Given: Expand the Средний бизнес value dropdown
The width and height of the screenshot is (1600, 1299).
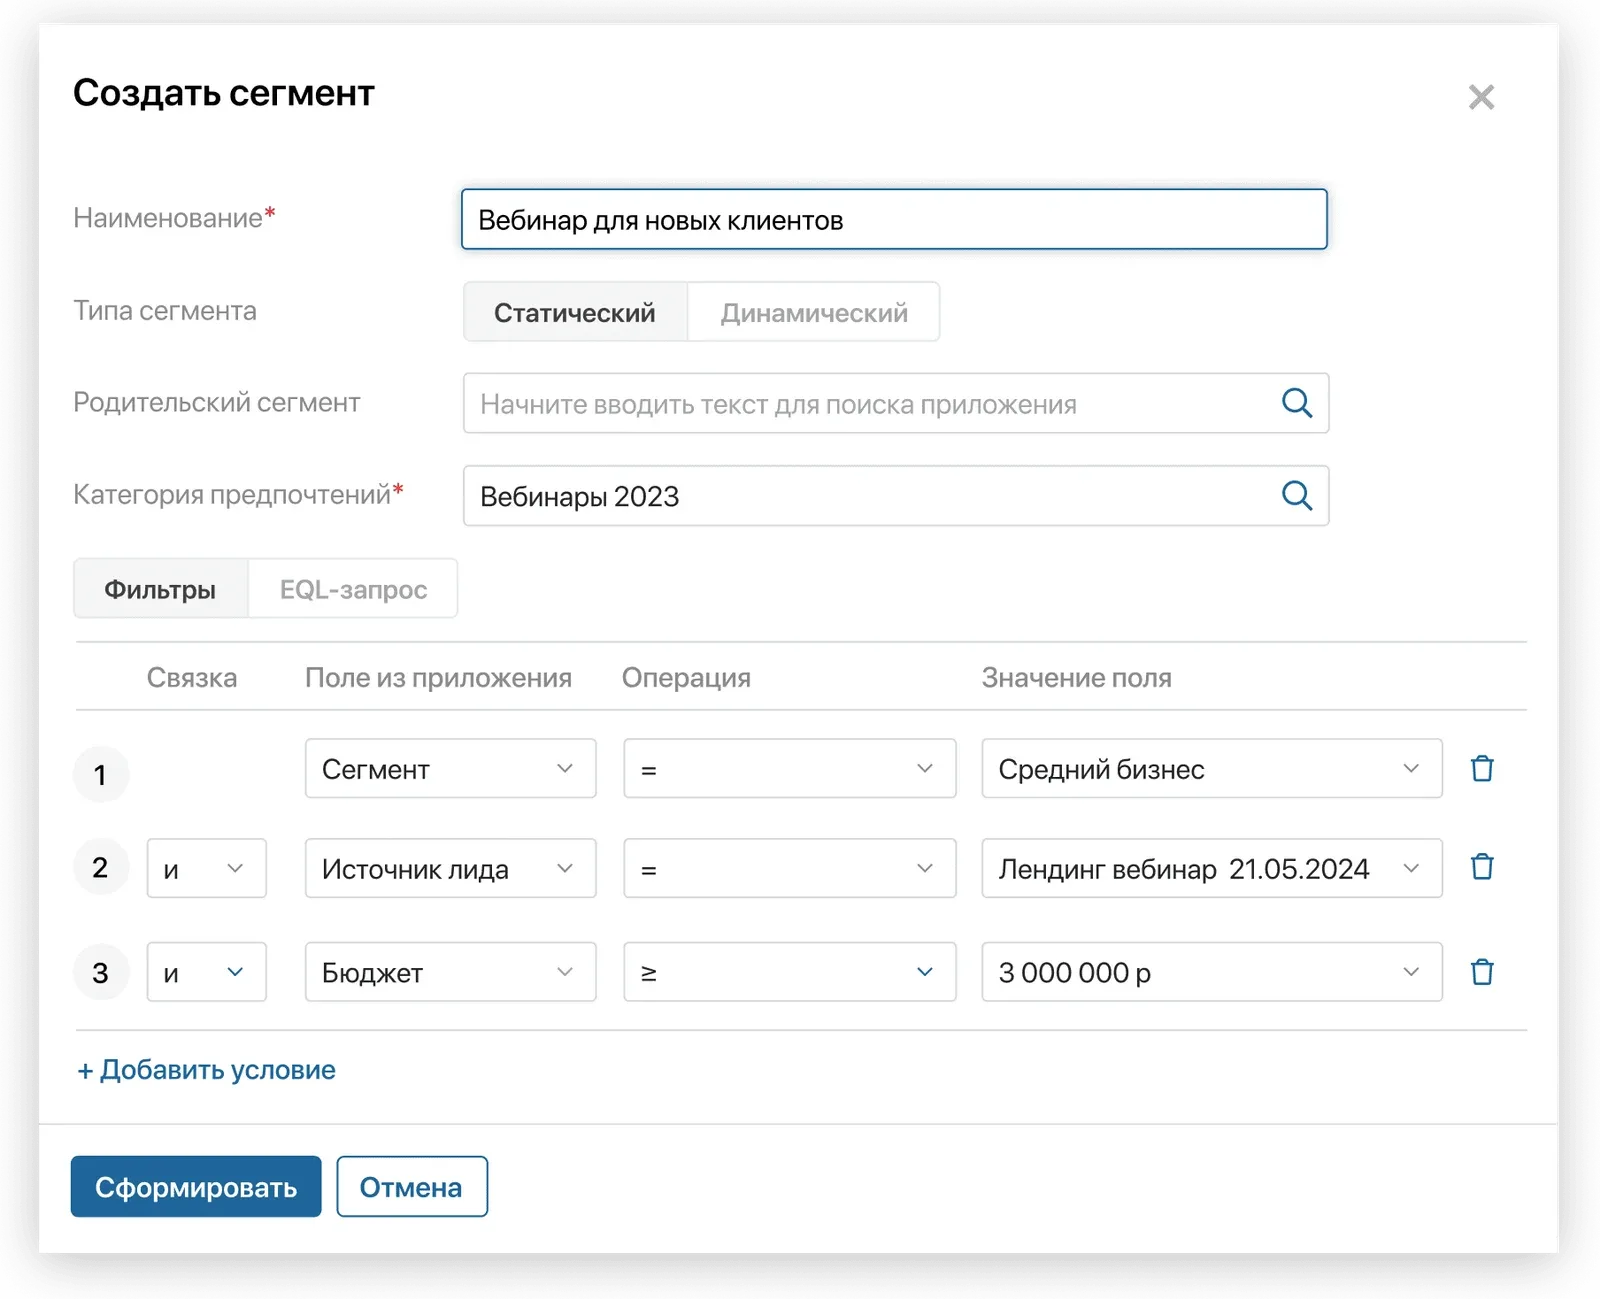Looking at the screenshot, I should tap(1212, 769).
